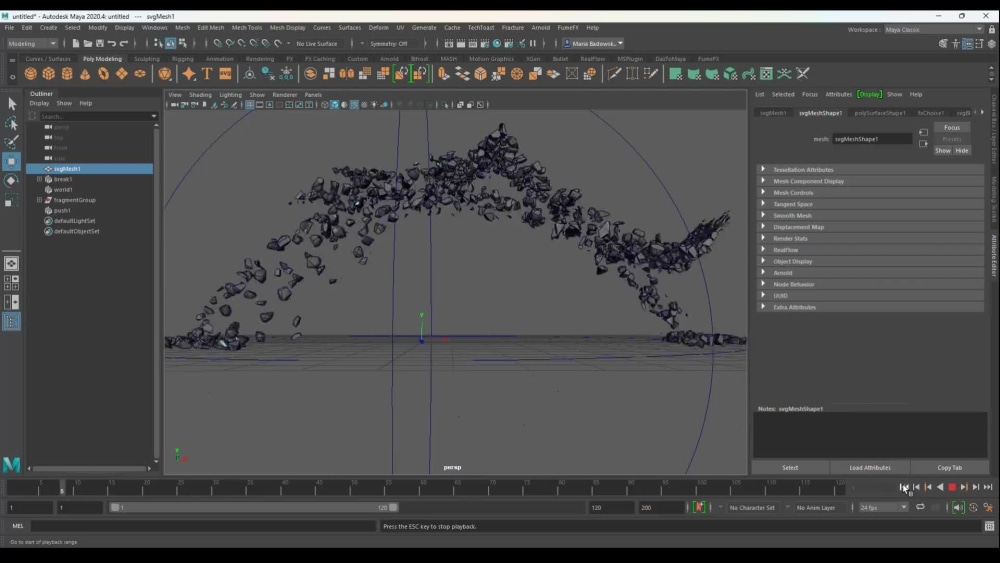Switch to the Rigging shelf tab
Screen dimensions: 1000x563
[182, 59]
